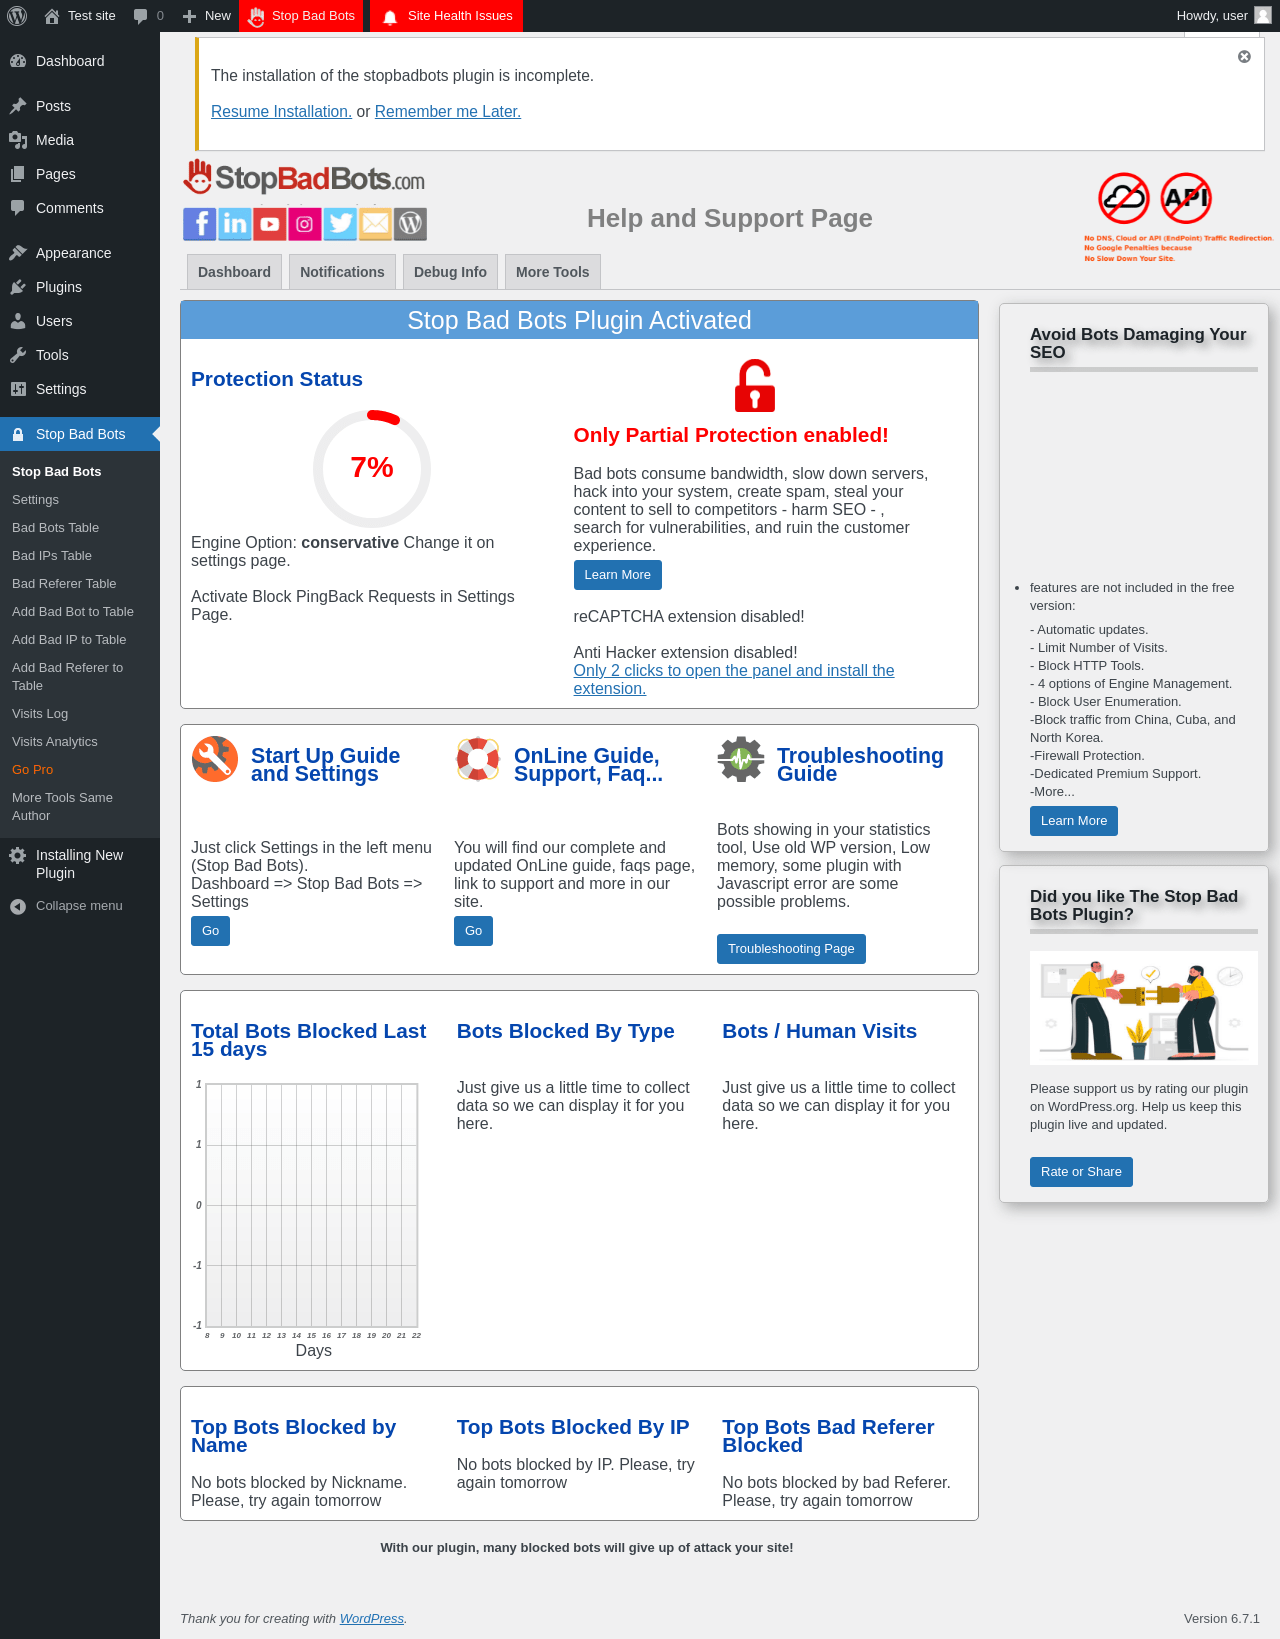
Task: Switch to the Dashboard tab
Action: (x=234, y=272)
